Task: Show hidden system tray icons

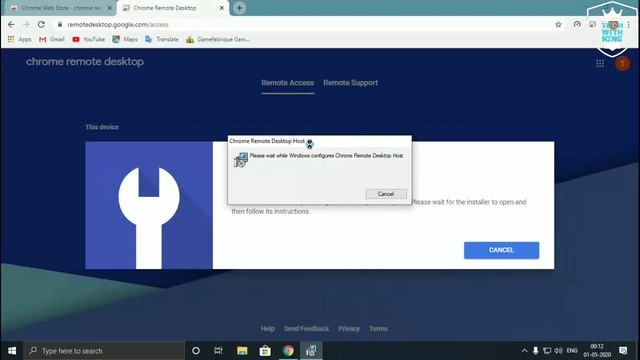Action: (524, 351)
